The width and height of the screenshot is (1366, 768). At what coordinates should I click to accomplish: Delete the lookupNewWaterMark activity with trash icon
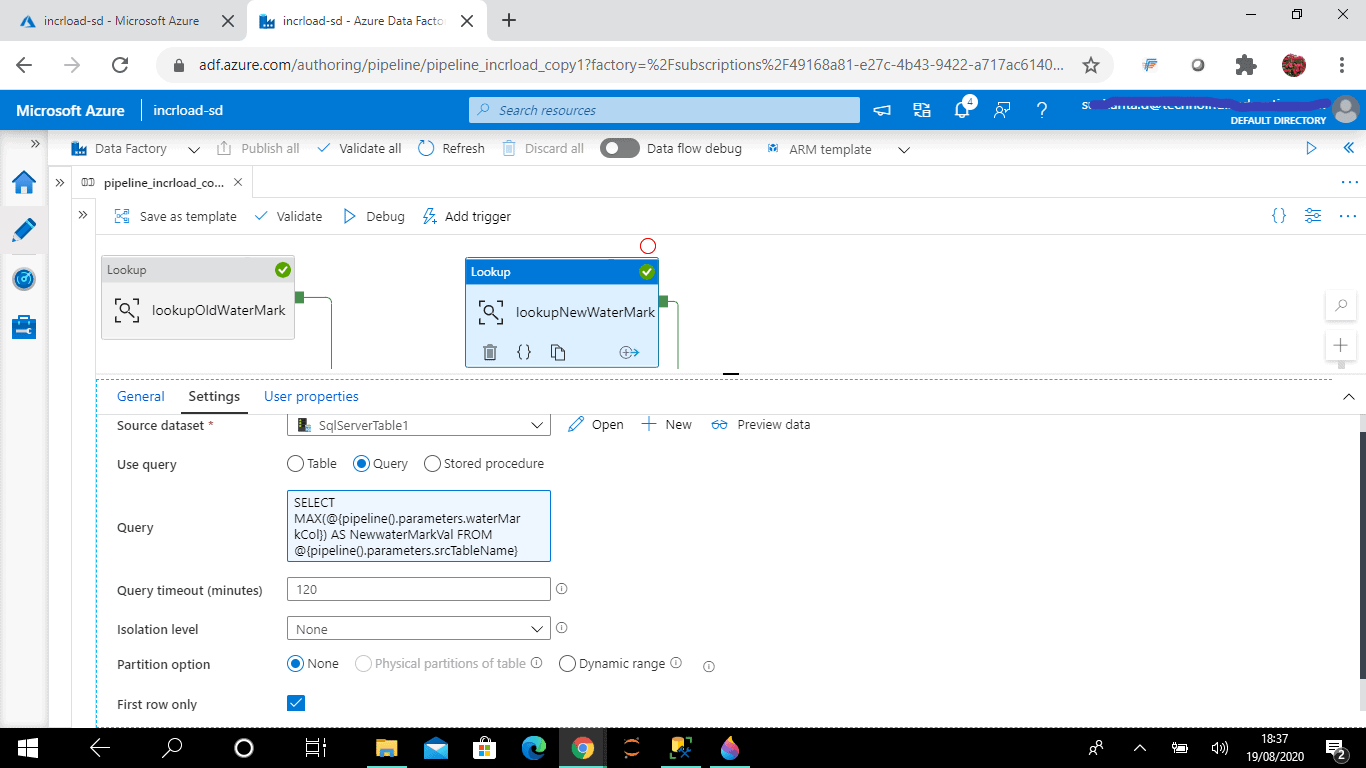[x=490, y=352]
